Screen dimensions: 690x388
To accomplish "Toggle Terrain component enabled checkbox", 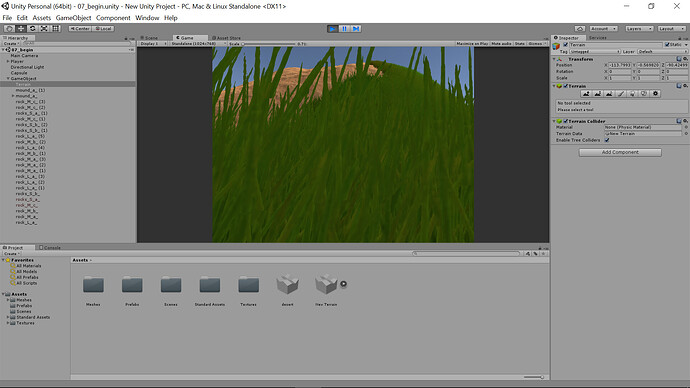I will [x=566, y=86].
